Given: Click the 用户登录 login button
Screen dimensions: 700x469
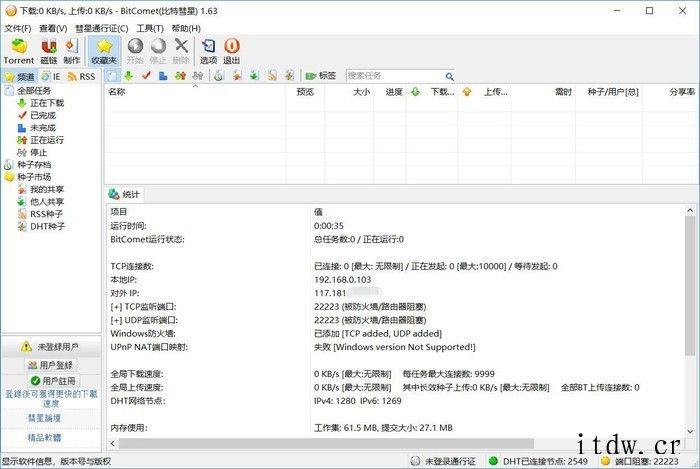Looking at the screenshot, I should click(x=50, y=365).
